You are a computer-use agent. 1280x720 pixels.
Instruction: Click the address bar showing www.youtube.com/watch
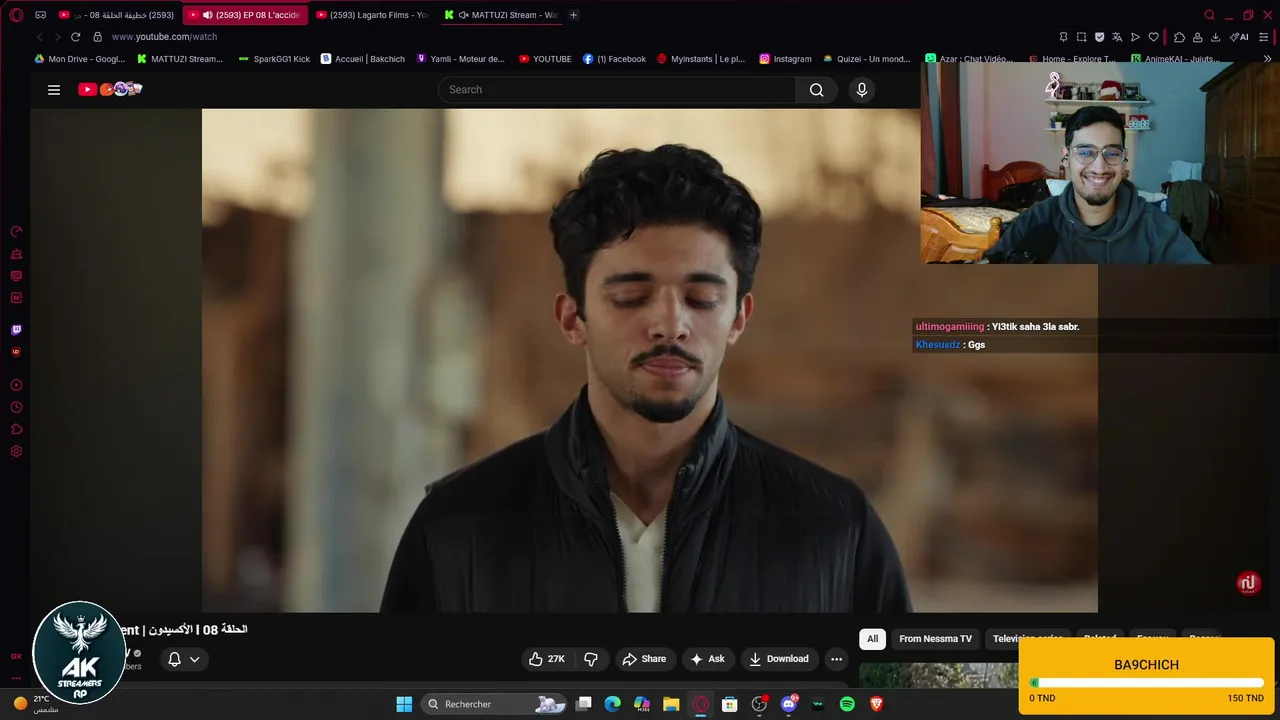164,37
